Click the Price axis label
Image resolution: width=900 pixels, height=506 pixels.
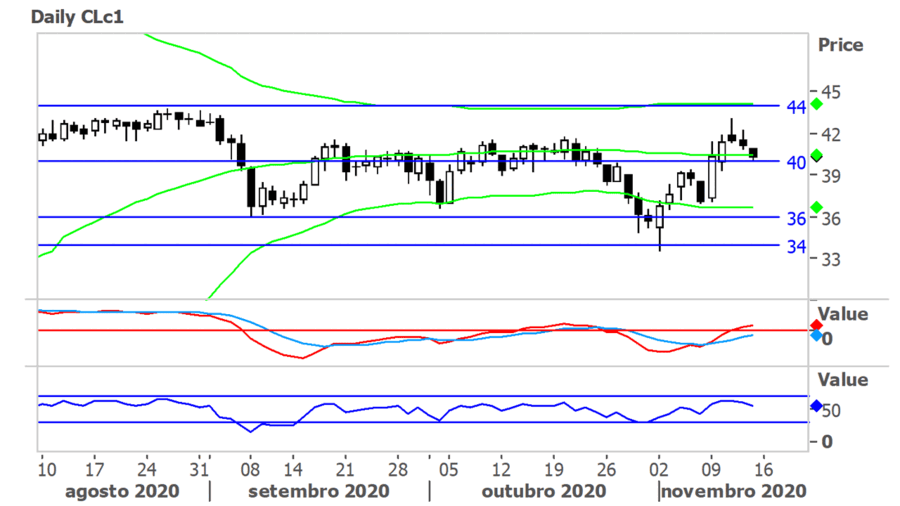(840, 45)
